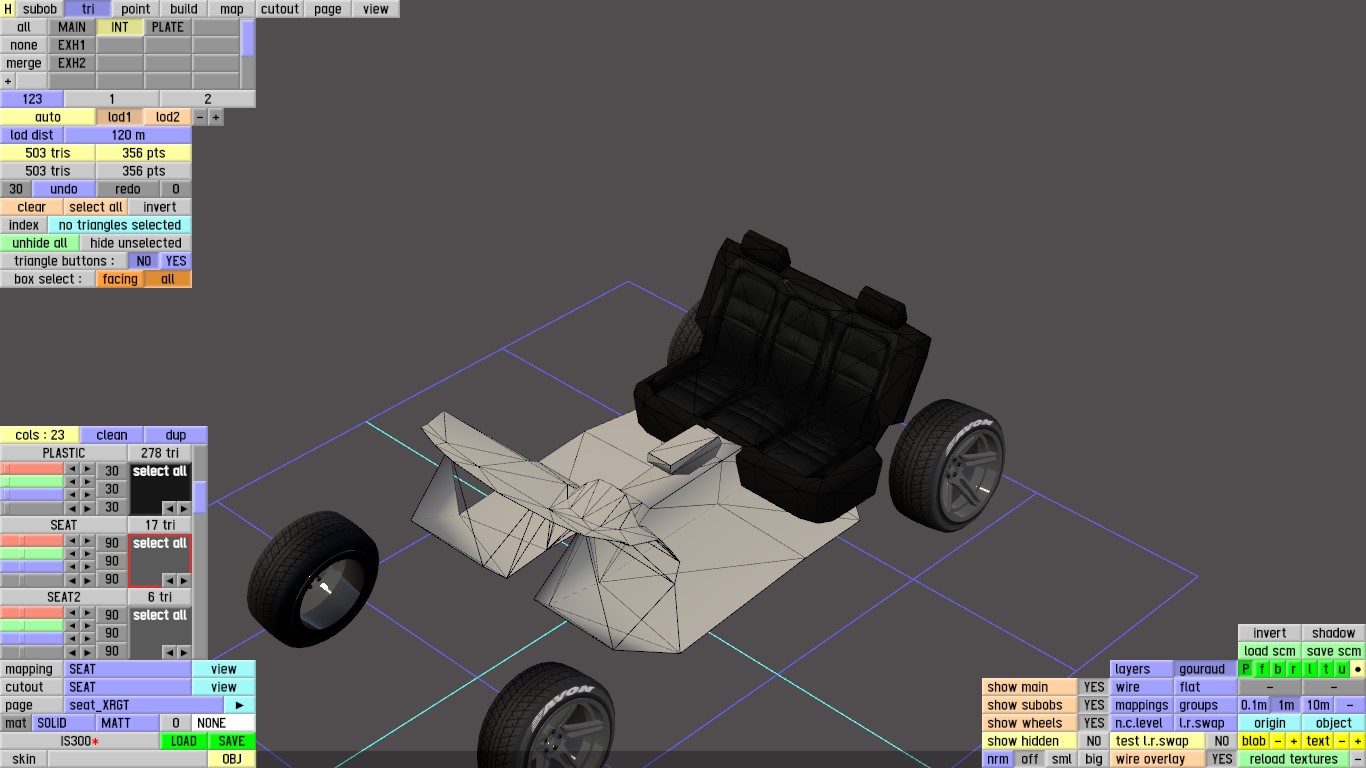
Task: Click the clean colours button
Action: (x=112, y=435)
